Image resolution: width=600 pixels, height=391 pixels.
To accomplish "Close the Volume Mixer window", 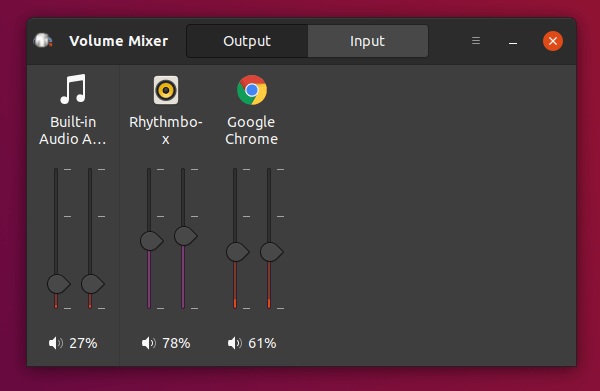I will click(553, 41).
